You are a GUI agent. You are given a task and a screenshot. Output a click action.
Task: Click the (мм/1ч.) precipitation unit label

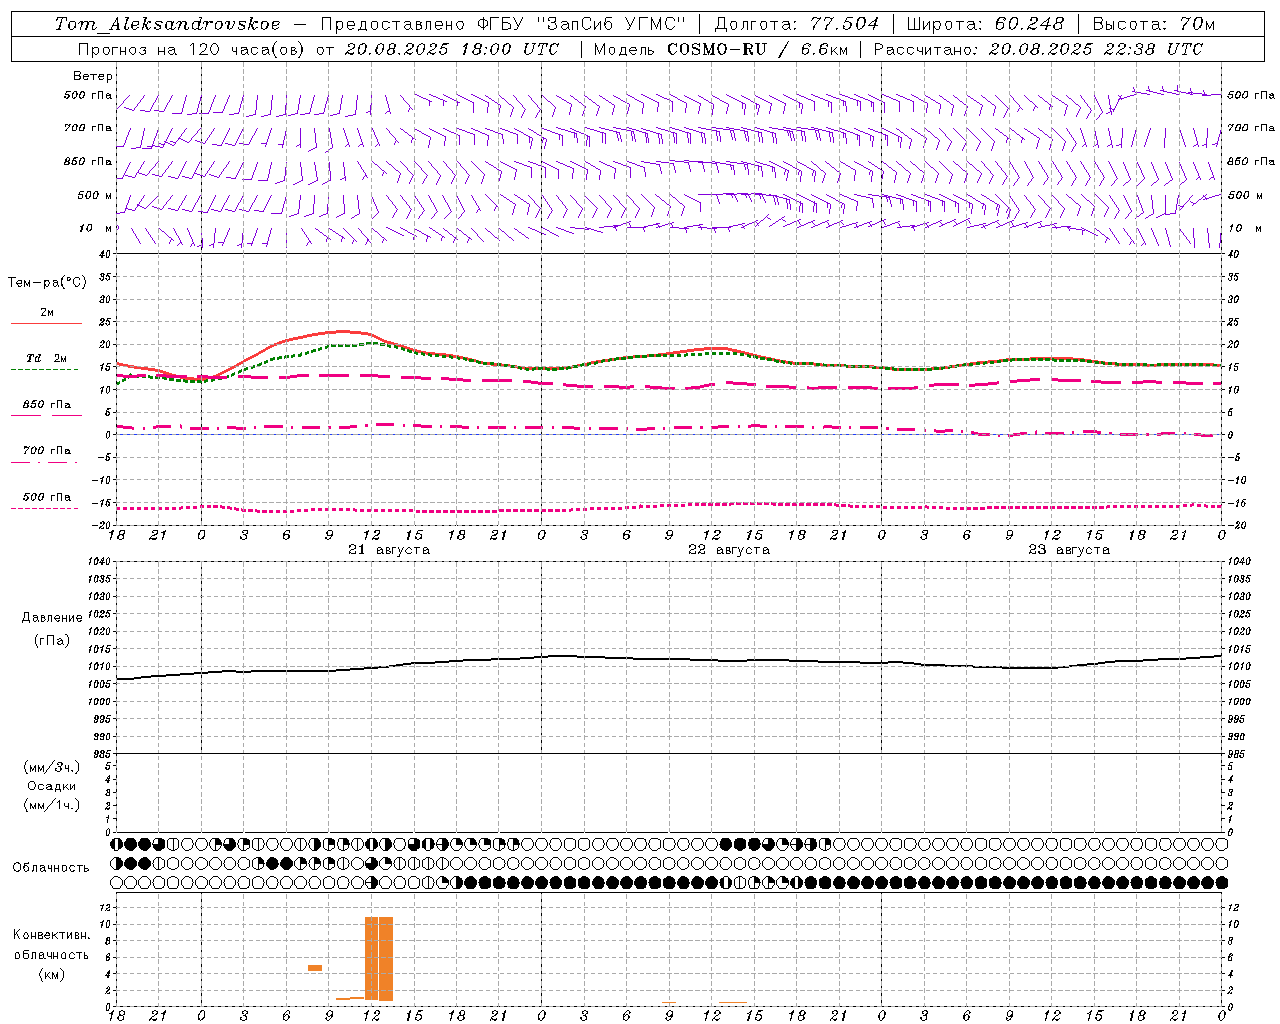(x=52, y=805)
